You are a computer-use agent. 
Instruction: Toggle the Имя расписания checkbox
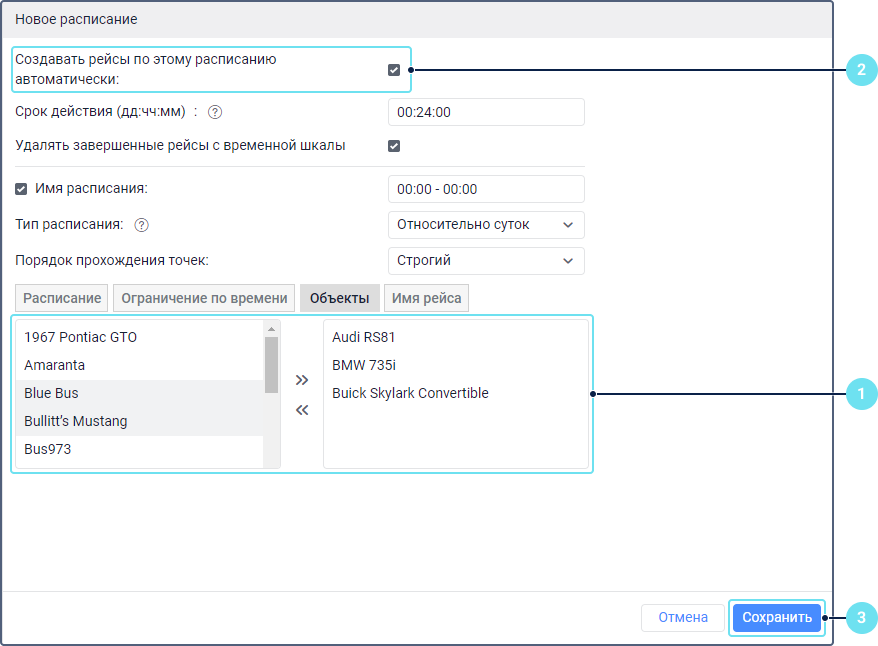[x=22, y=189]
